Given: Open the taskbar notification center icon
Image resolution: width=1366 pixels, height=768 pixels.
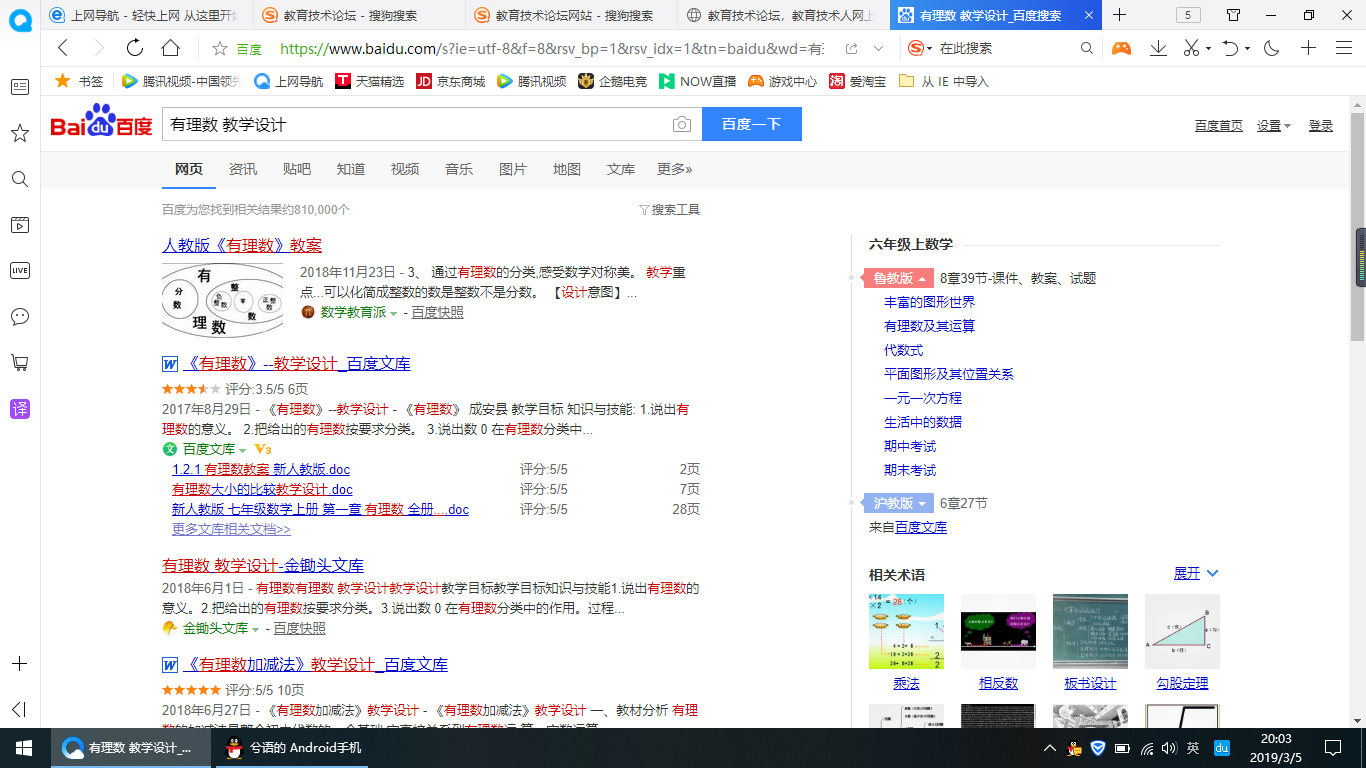Looking at the screenshot, I should pos(1332,747).
